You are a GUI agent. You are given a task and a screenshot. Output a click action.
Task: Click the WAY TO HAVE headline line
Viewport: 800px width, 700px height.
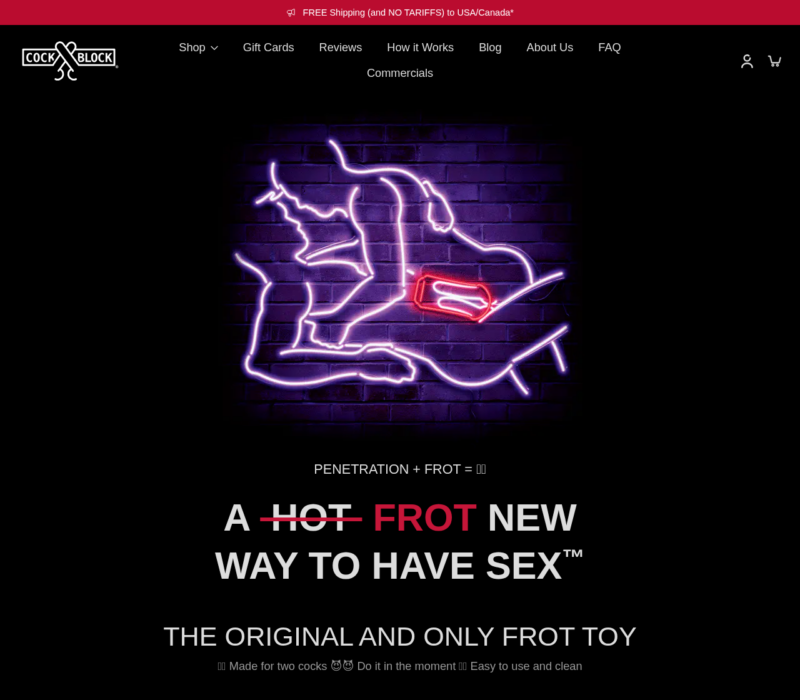click(x=399, y=566)
